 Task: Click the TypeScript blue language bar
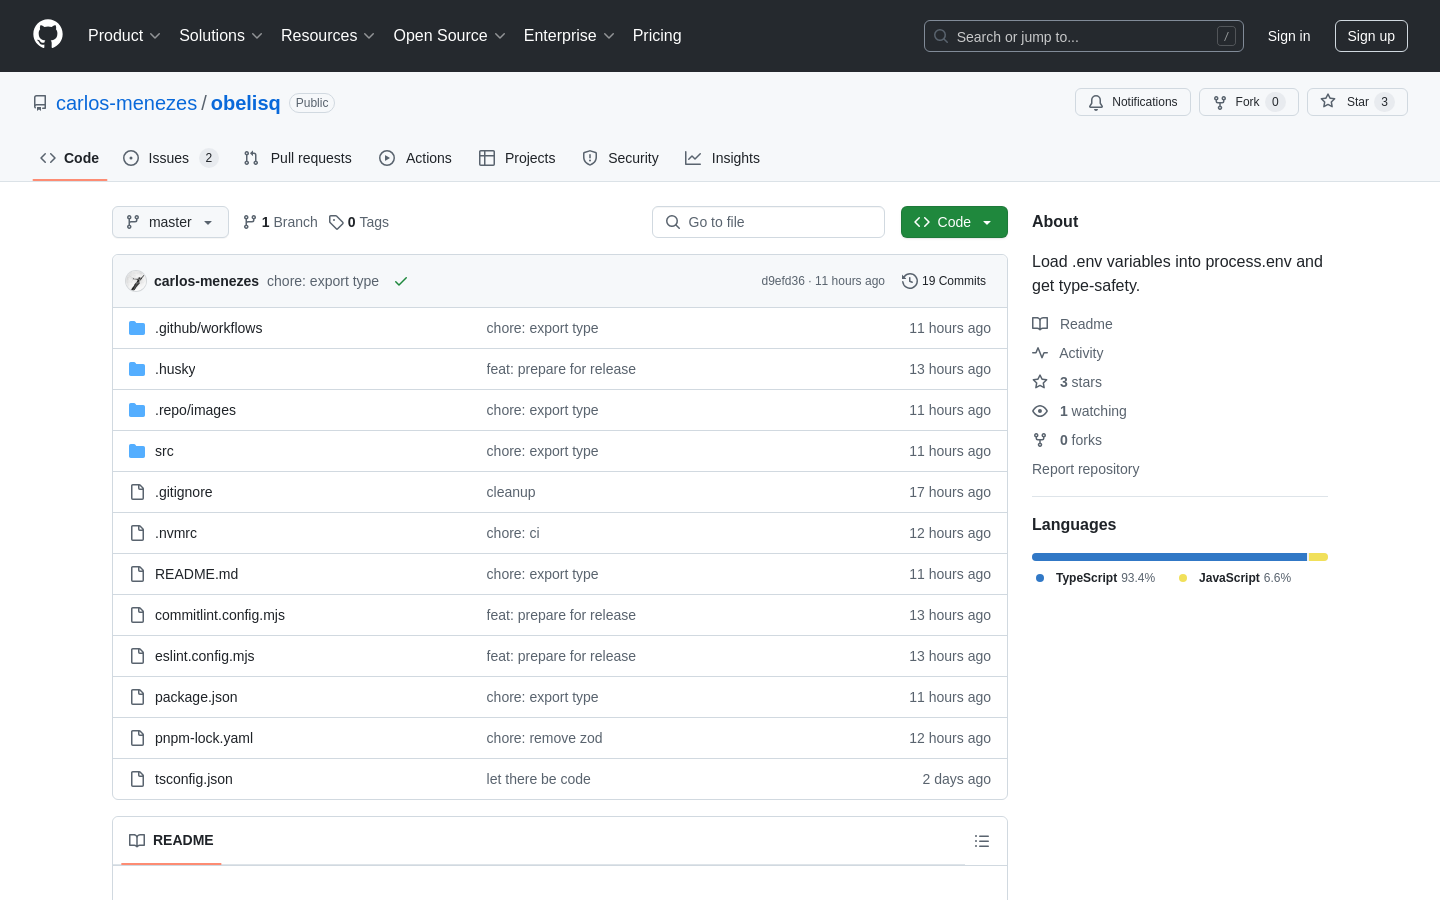[1169, 557]
